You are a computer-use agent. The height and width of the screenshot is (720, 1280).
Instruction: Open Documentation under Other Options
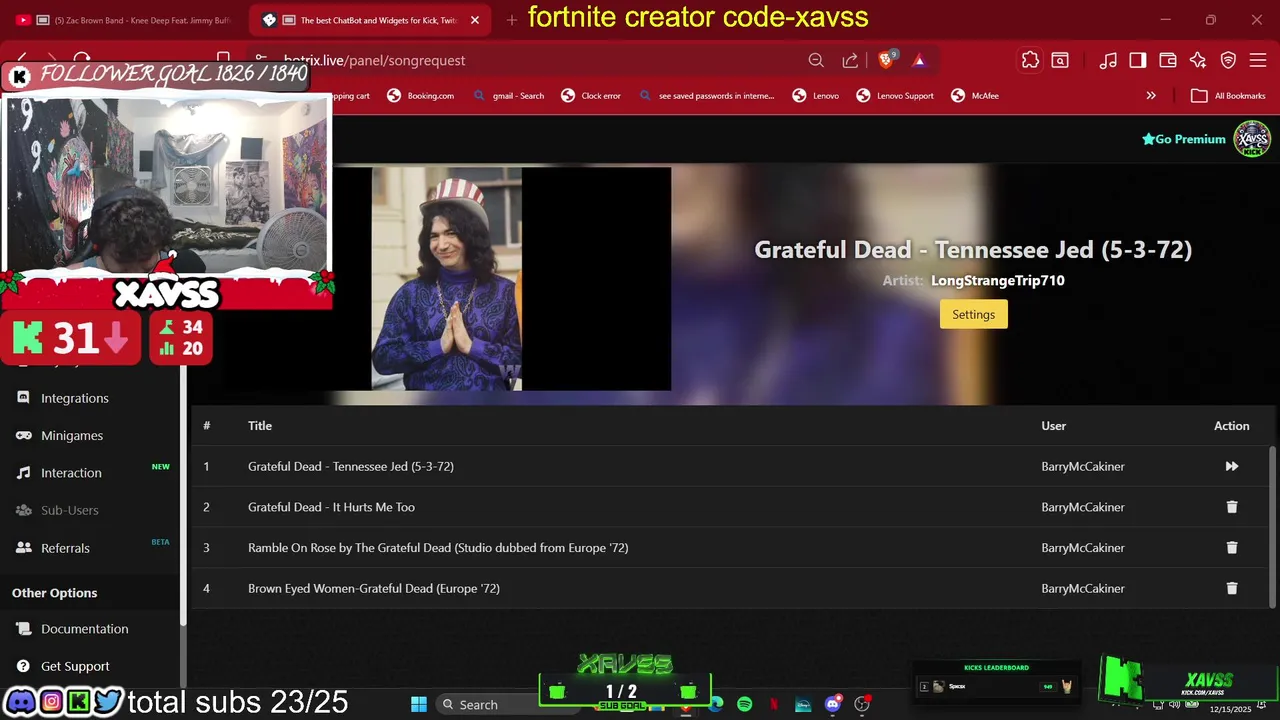(84, 629)
